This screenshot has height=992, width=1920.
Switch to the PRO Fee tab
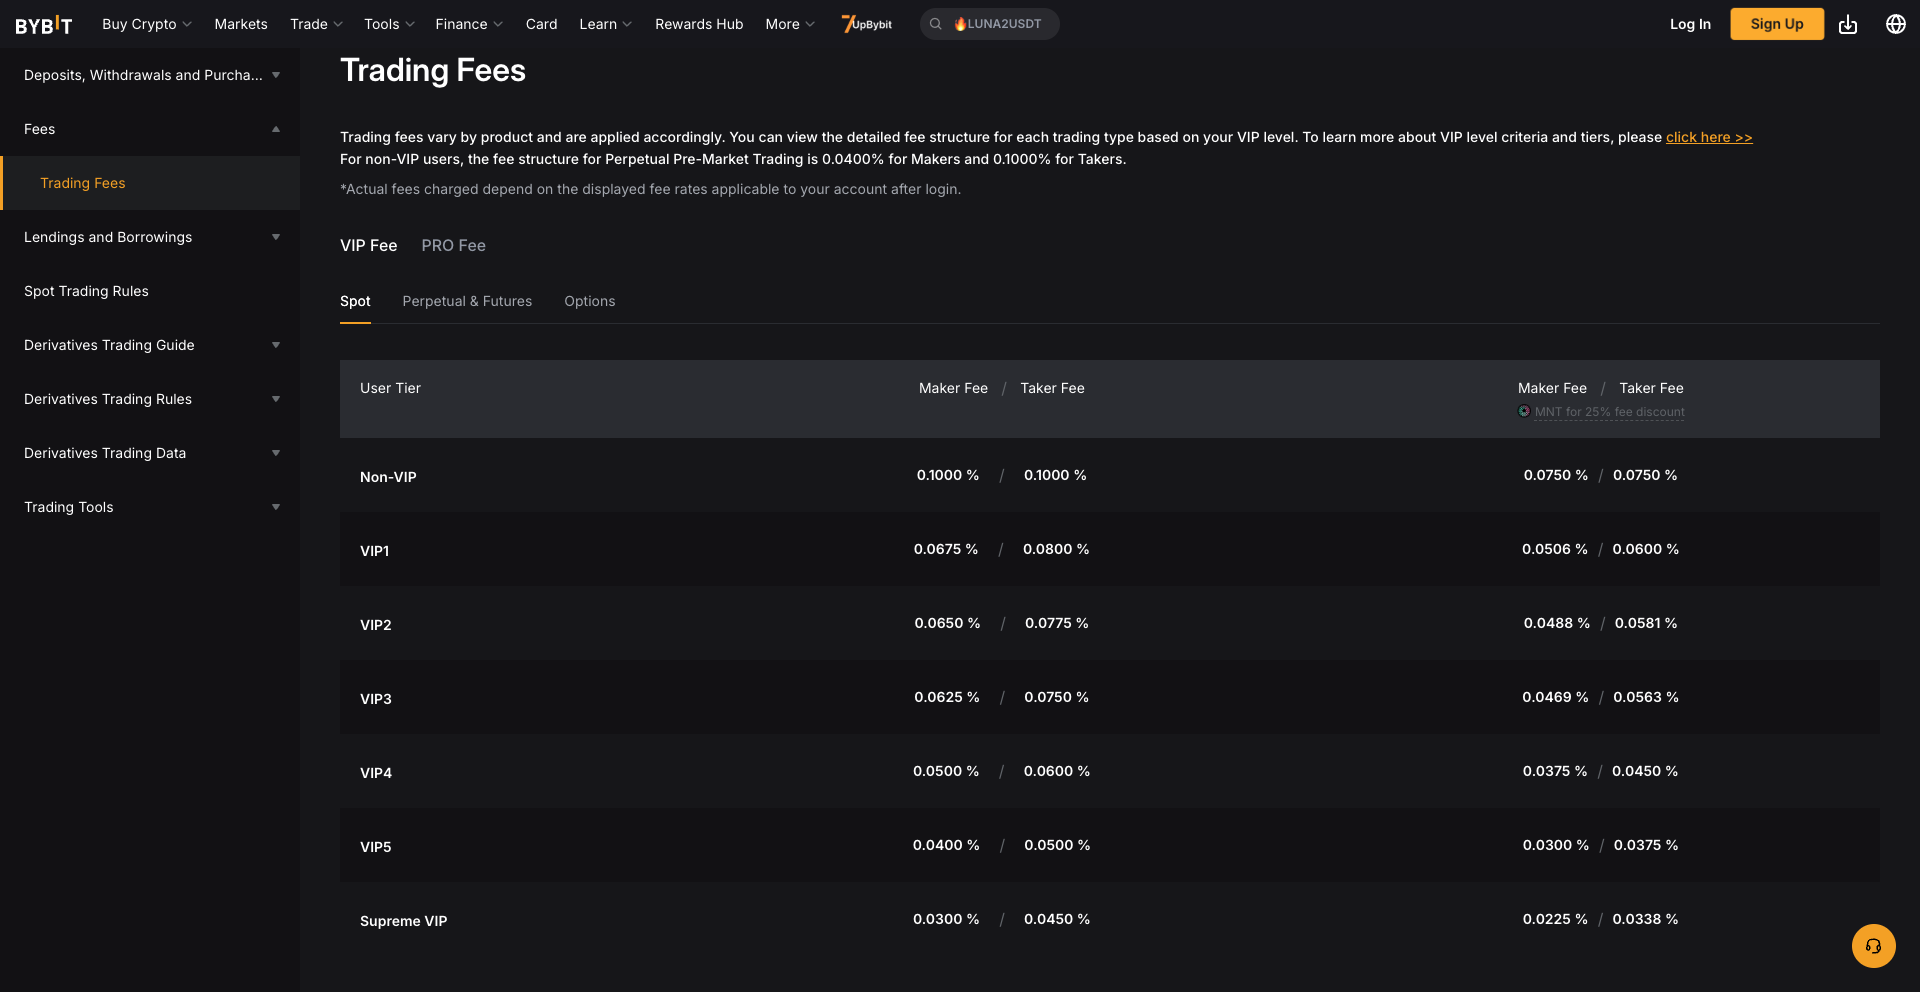coord(453,245)
